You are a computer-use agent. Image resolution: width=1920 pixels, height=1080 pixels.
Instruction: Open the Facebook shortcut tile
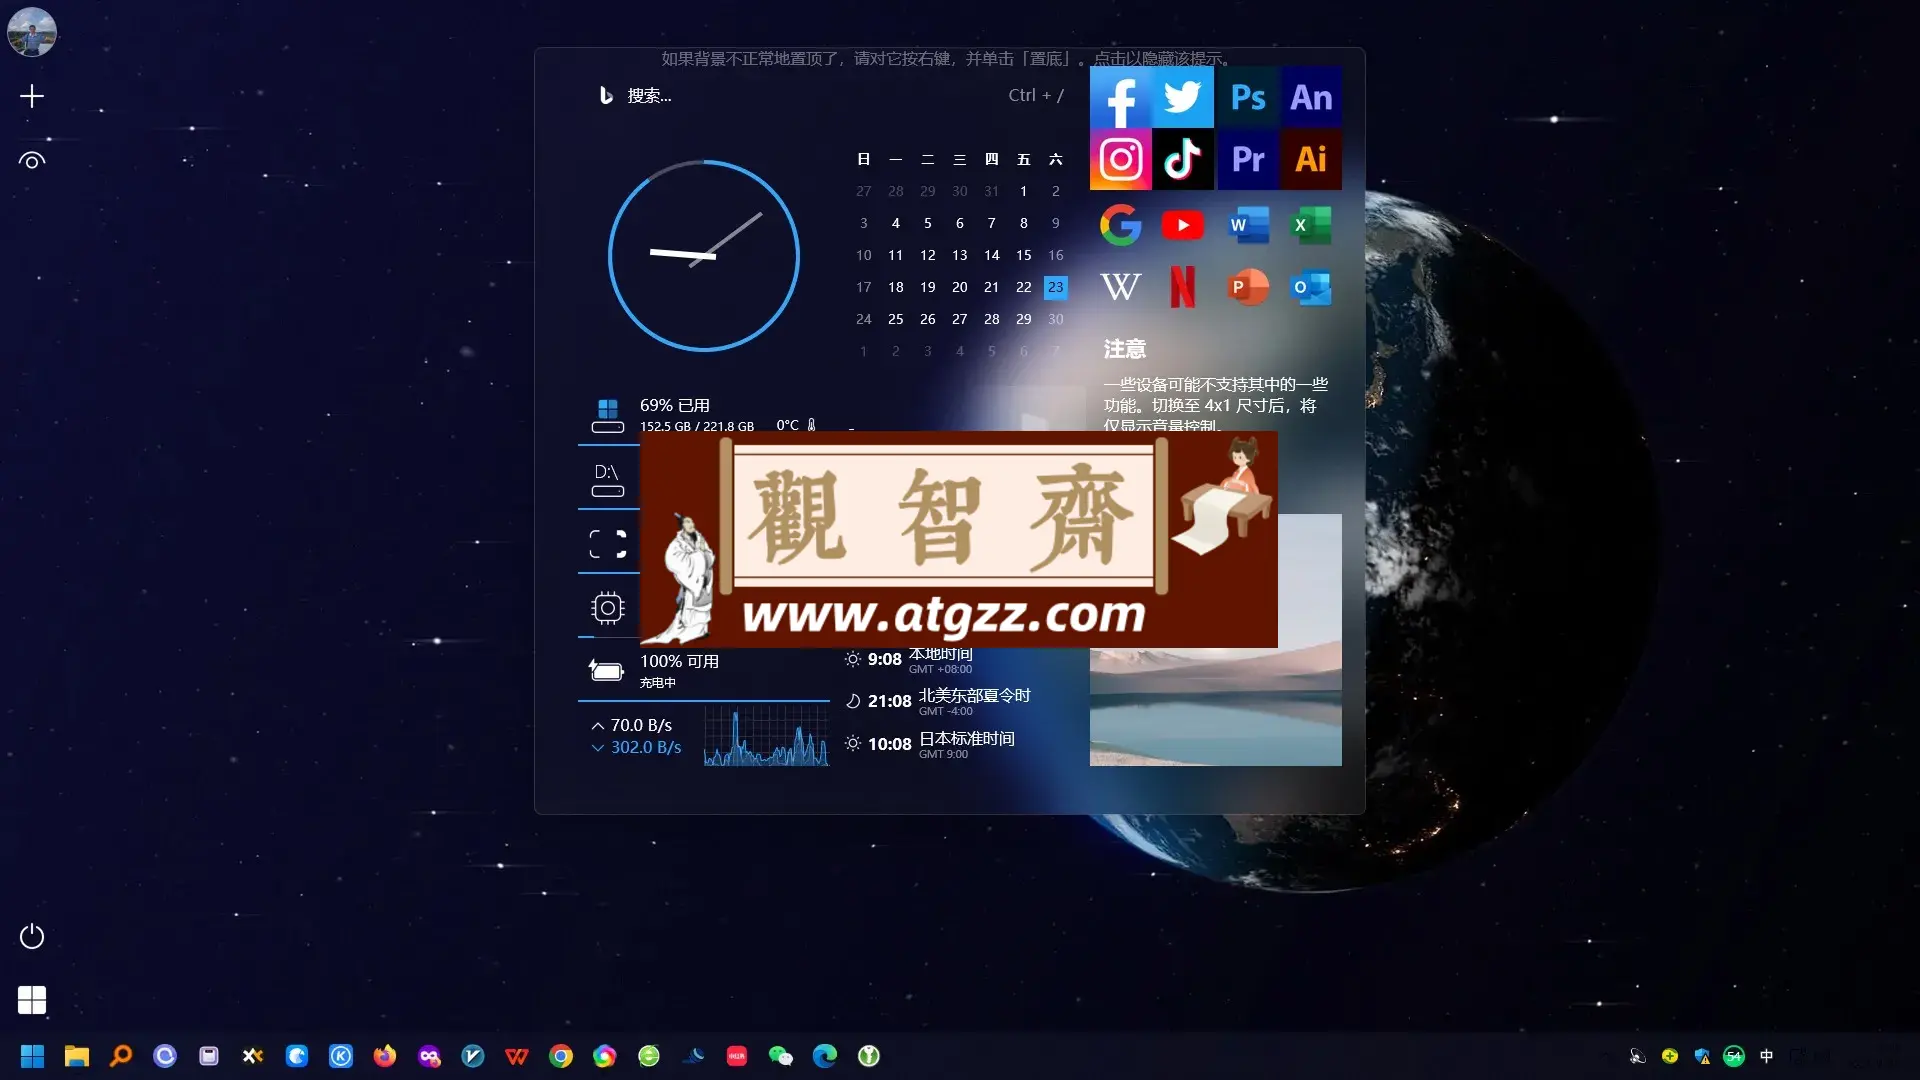(x=1121, y=97)
